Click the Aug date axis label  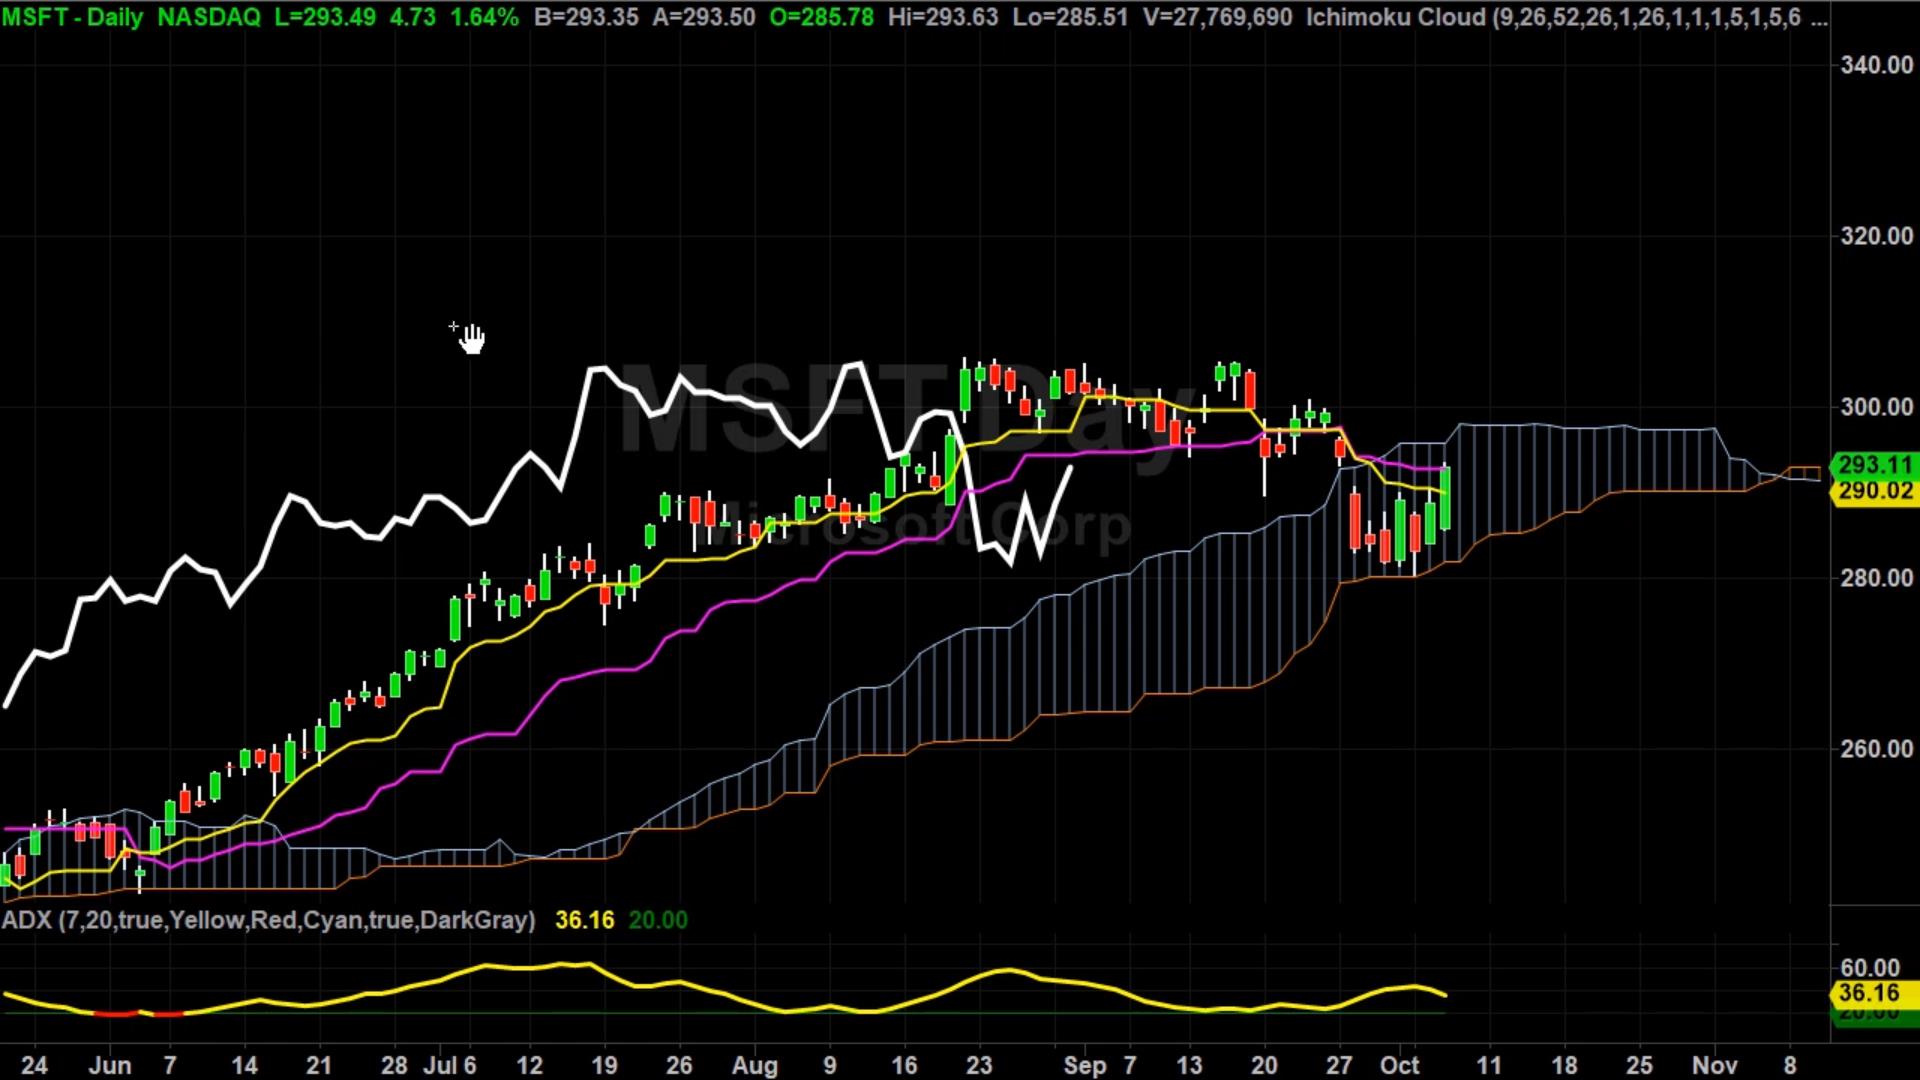click(x=755, y=1066)
